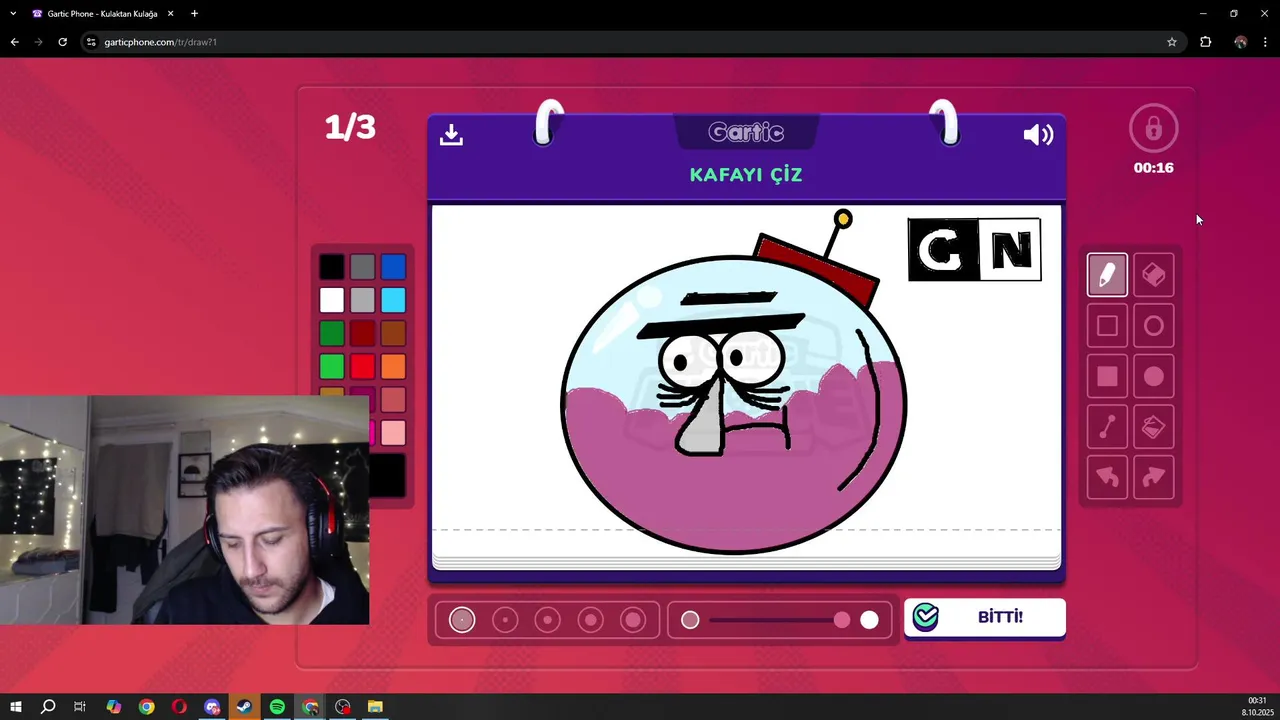Pick the brown color swatch
Image resolution: width=1280 pixels, height=720 pixels.
pyautogui.click(x=393, y=333)
